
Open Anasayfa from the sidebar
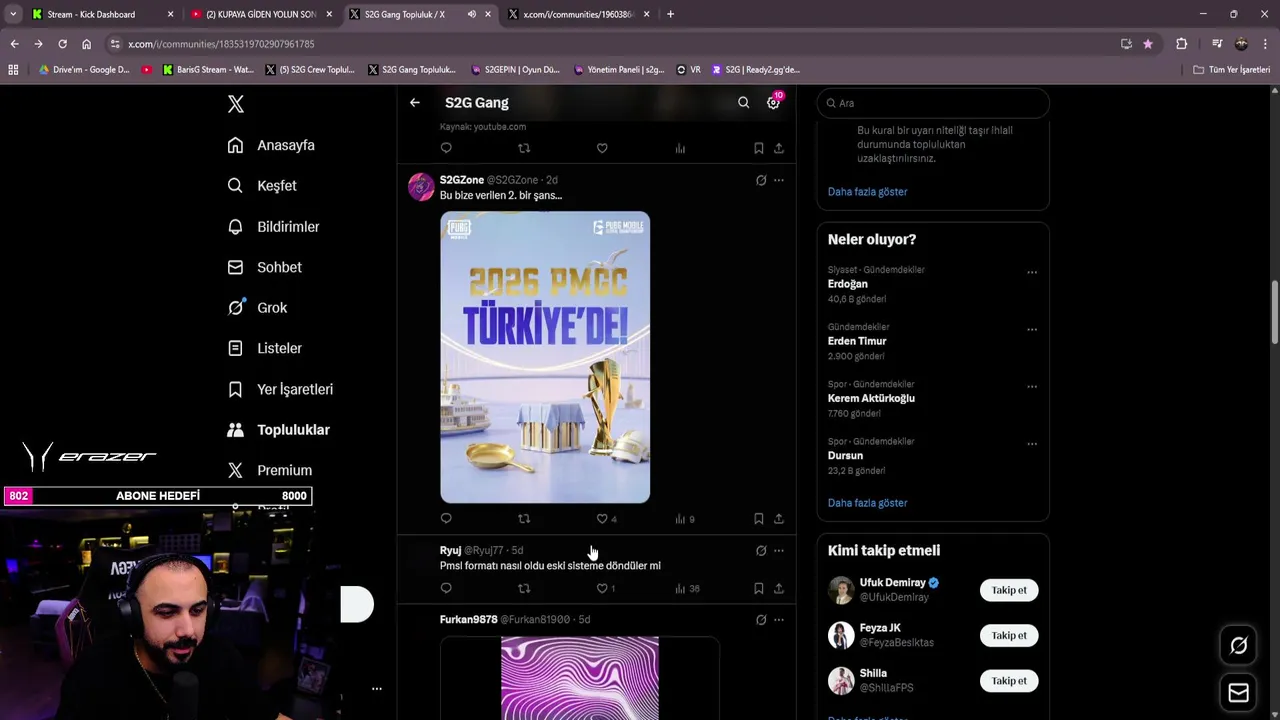[x=271, y=145]
